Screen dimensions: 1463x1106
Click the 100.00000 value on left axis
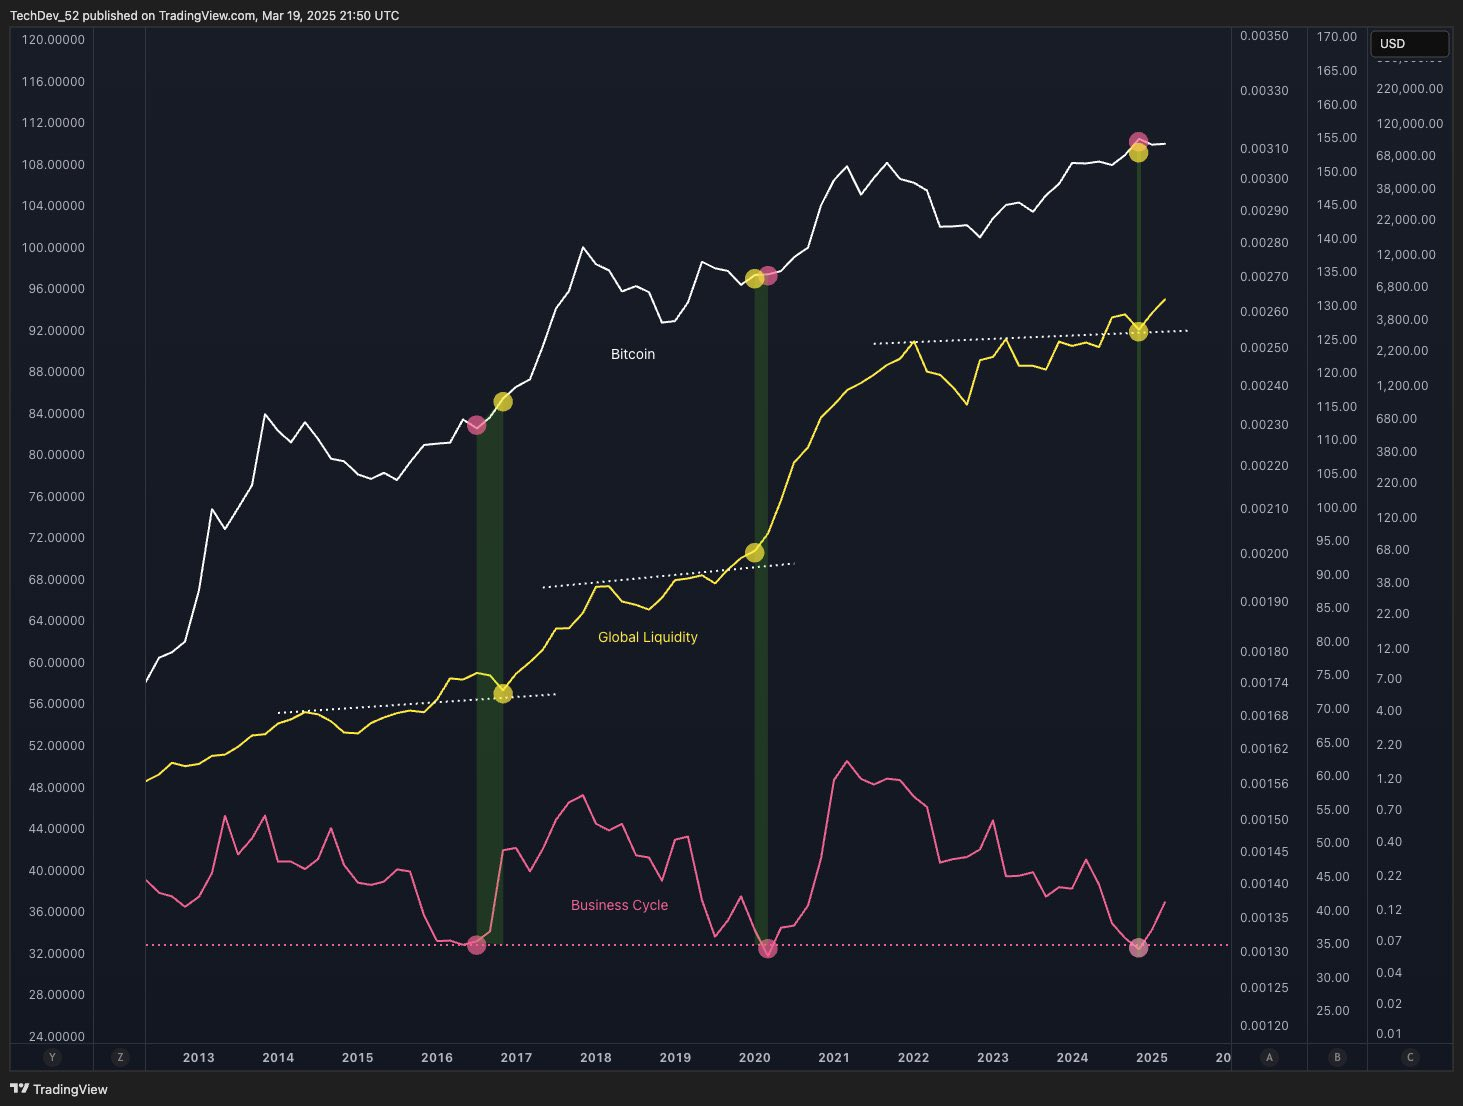pos(53,247)
